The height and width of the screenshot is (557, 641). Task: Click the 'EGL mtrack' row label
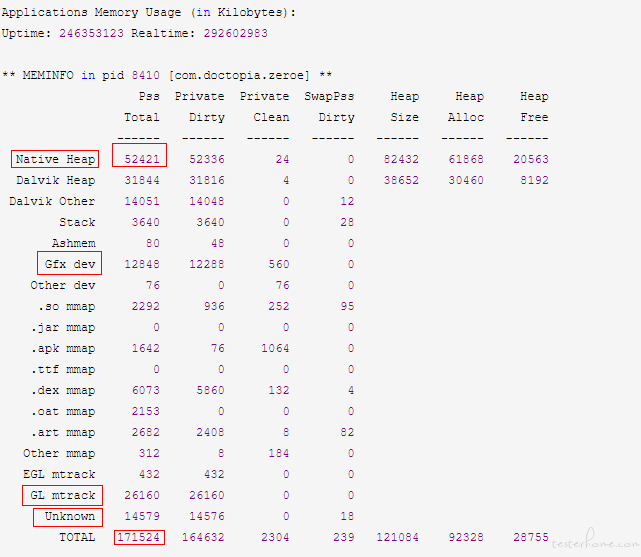(x=59, y=475)
